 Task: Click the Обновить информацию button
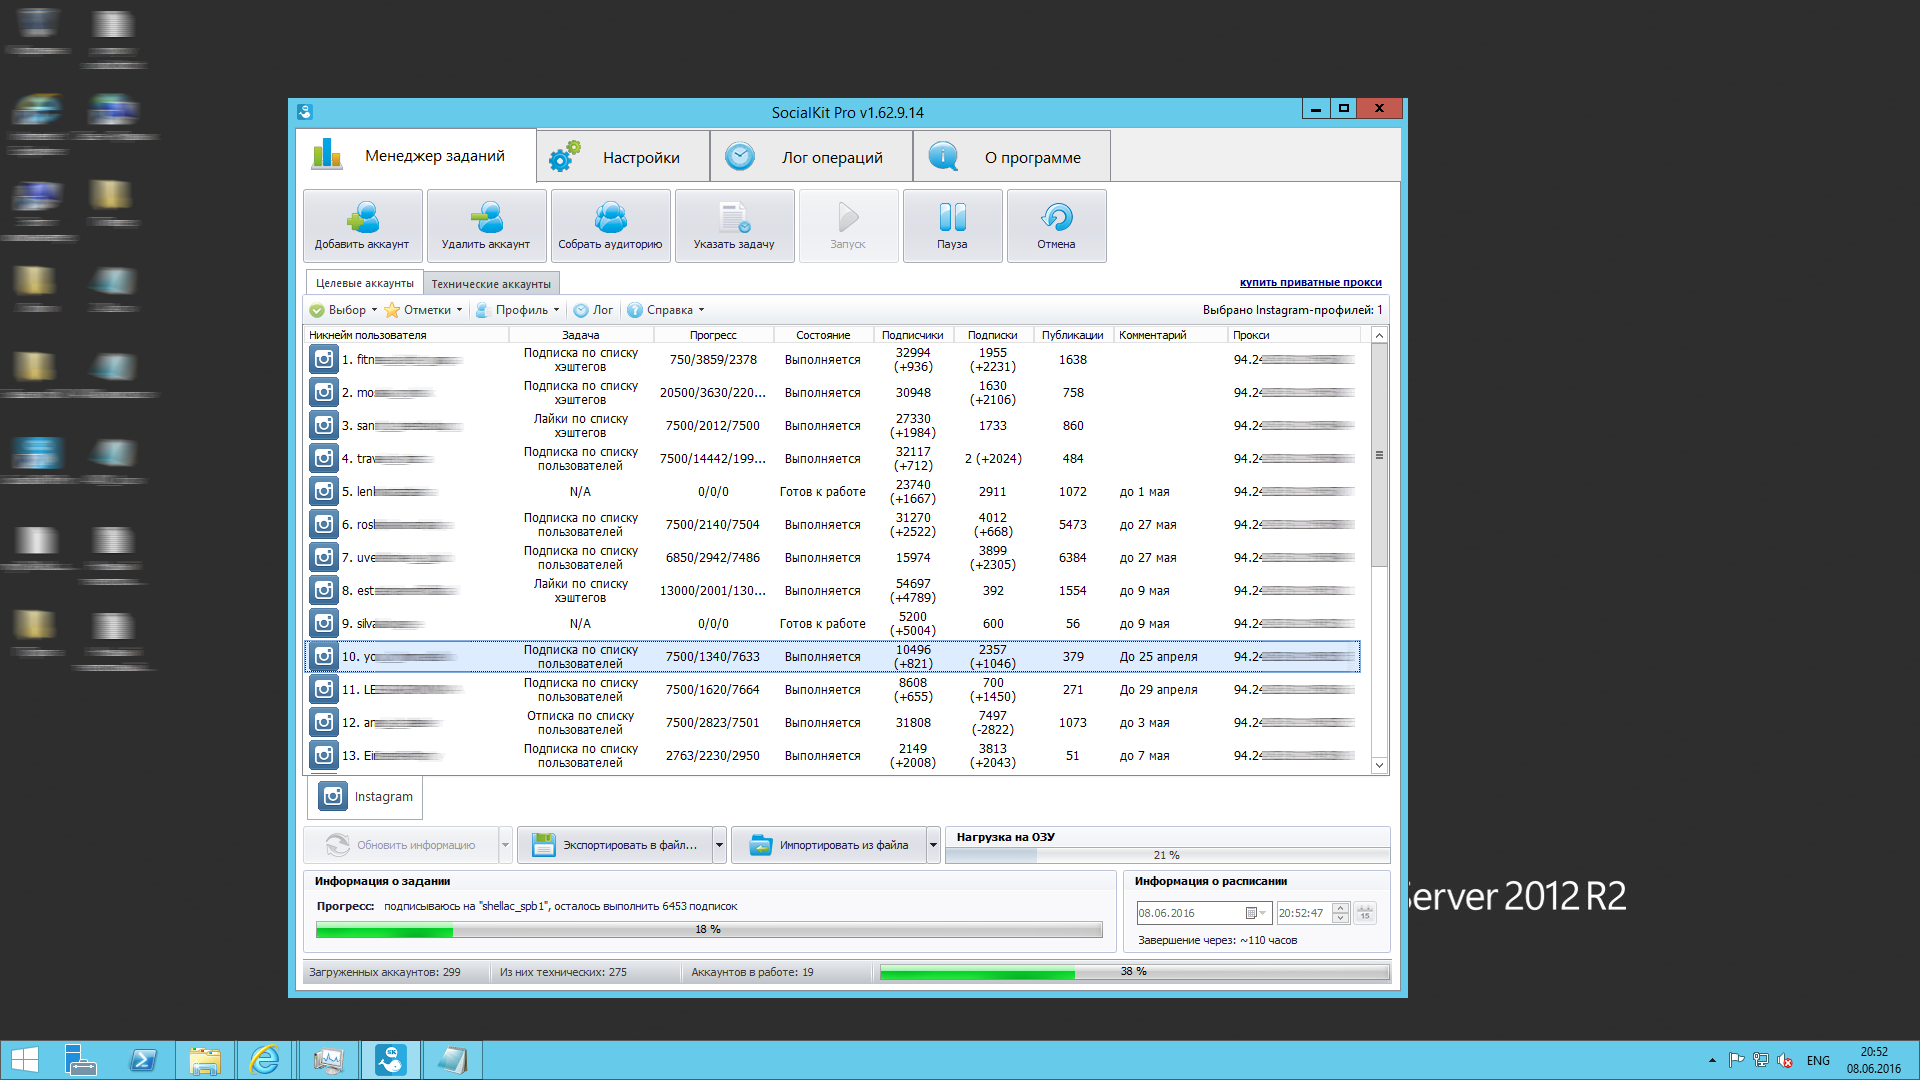(x=400, y=845)
